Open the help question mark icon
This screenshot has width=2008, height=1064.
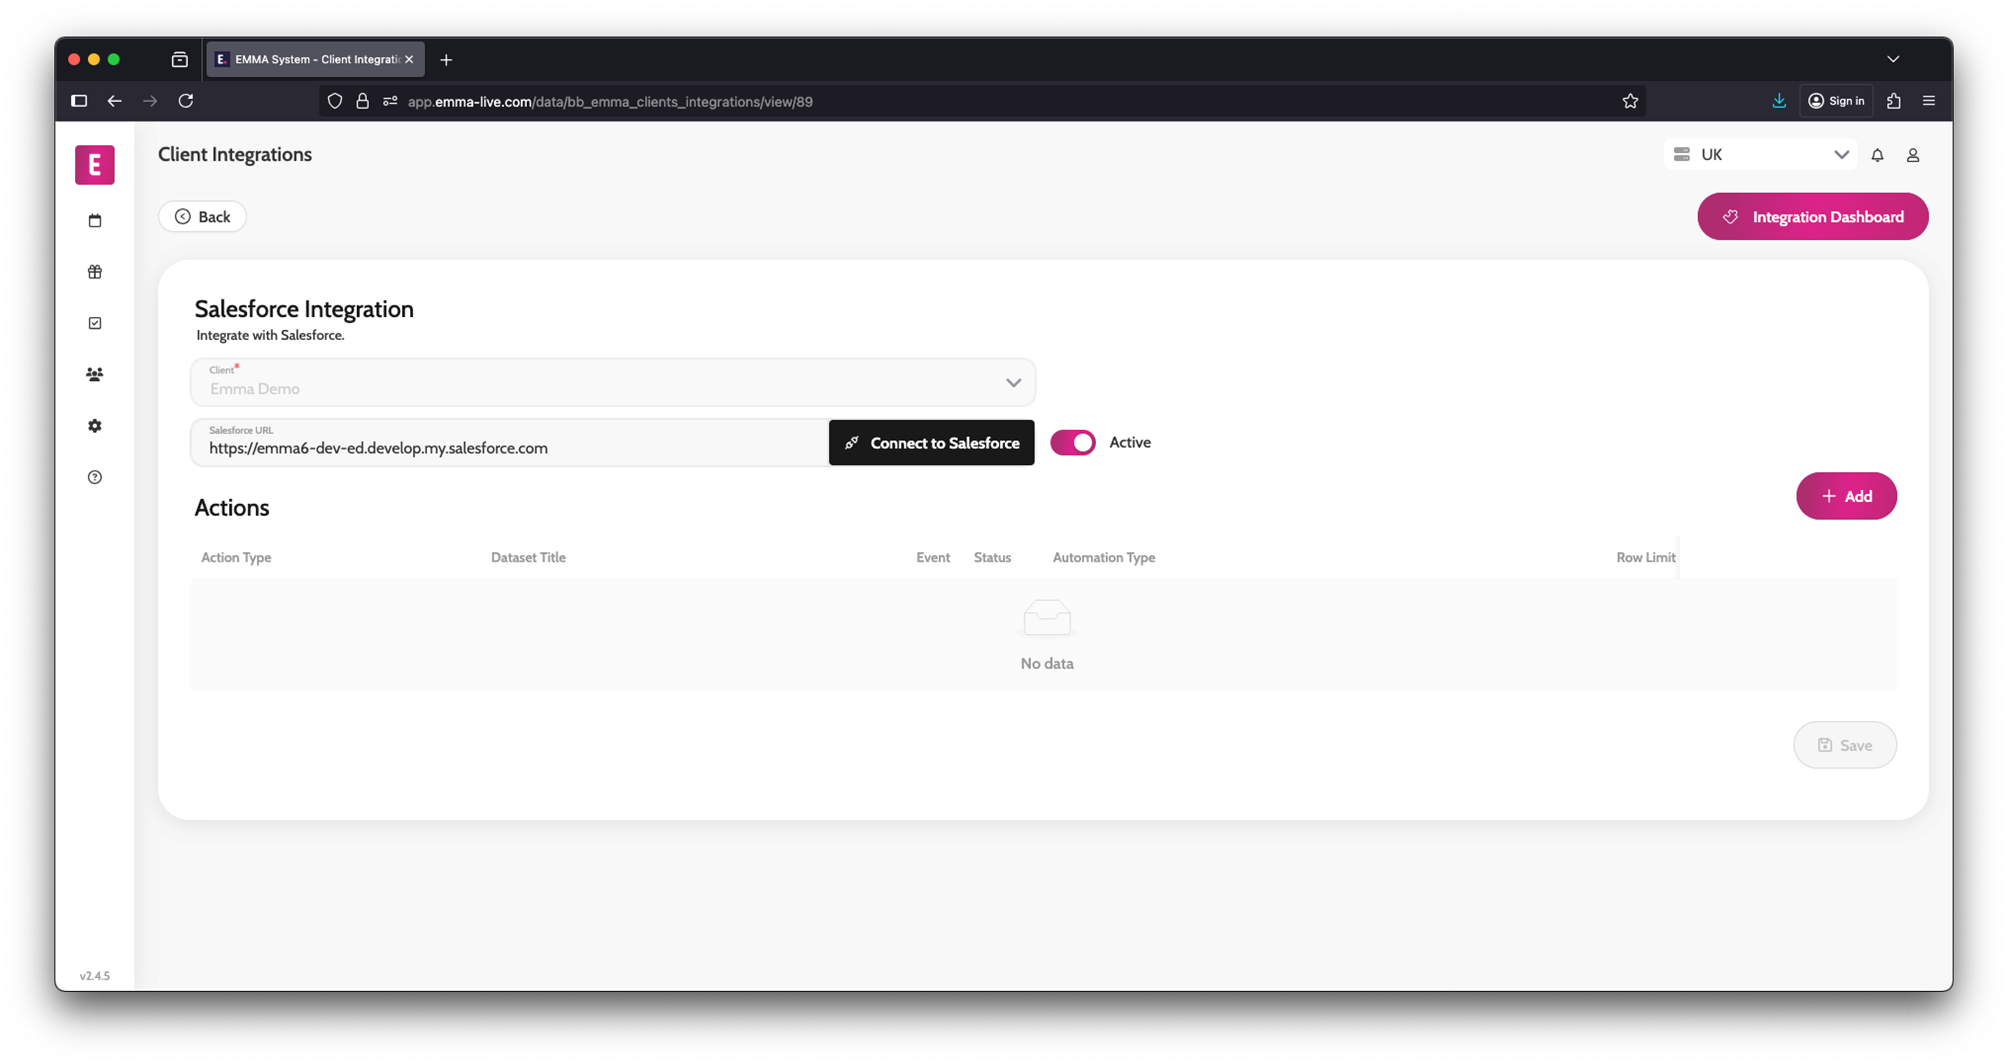click(95, 477)
